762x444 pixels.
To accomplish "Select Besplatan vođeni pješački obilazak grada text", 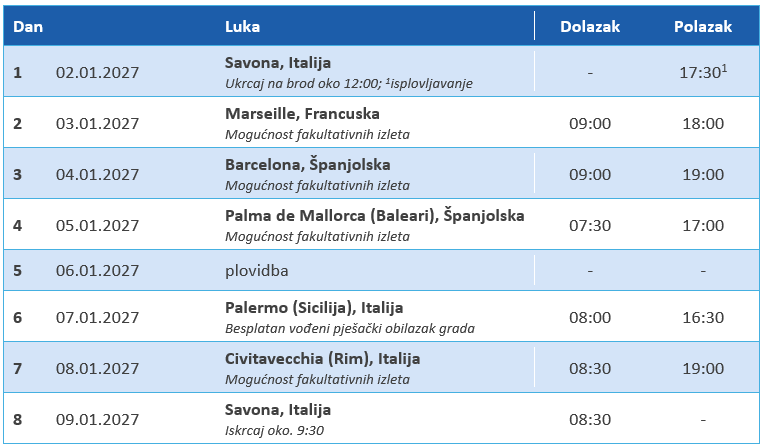I will [350, 329].
